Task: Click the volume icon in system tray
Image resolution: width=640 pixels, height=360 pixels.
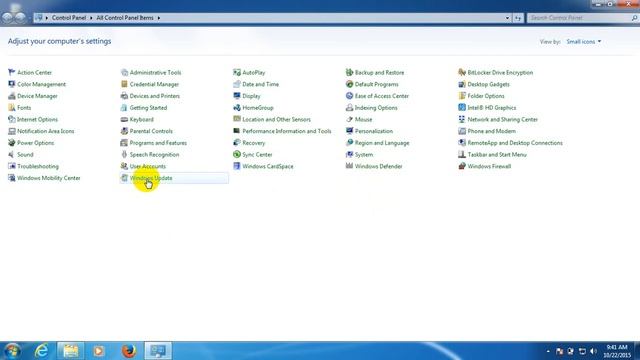Action: (x=594, y=351)
